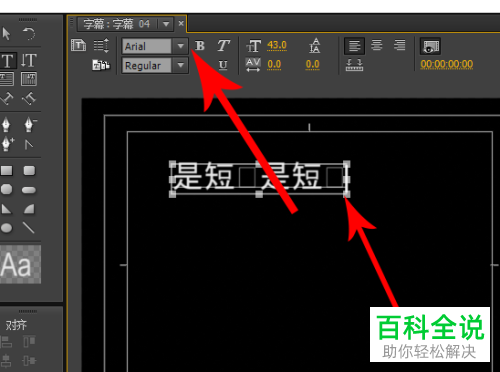Set text alignment to left
Image resolution: width=500 pixels, height=372 pixels.
pyautogui.click(x=354, y=46)
